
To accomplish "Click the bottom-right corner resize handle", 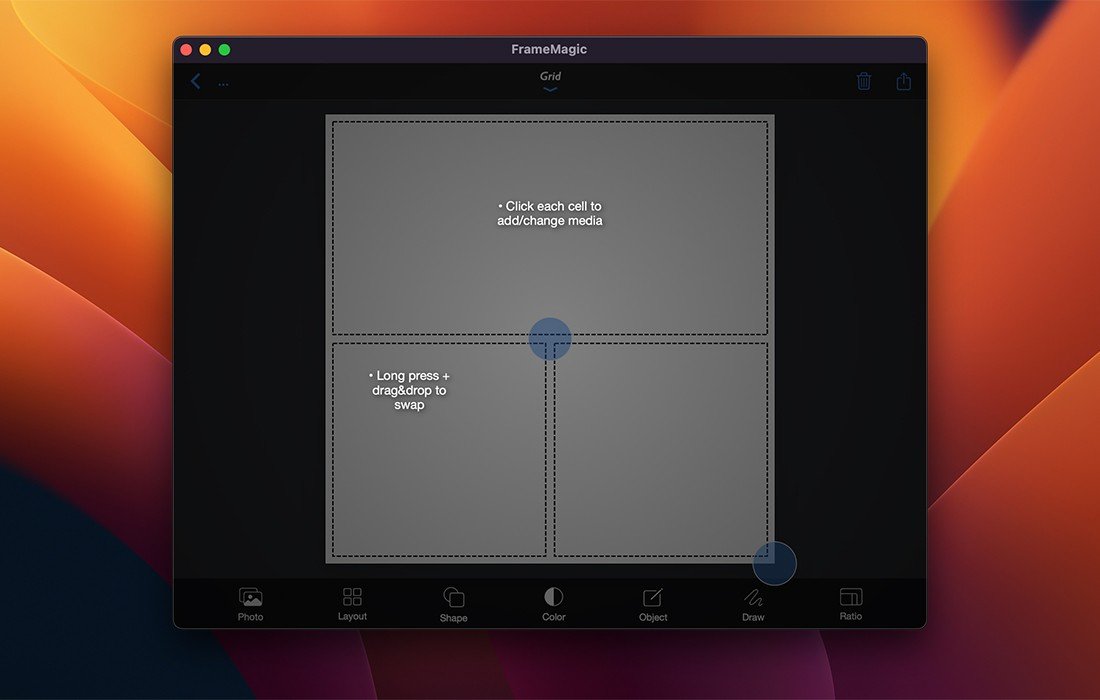I will (774, 563).
